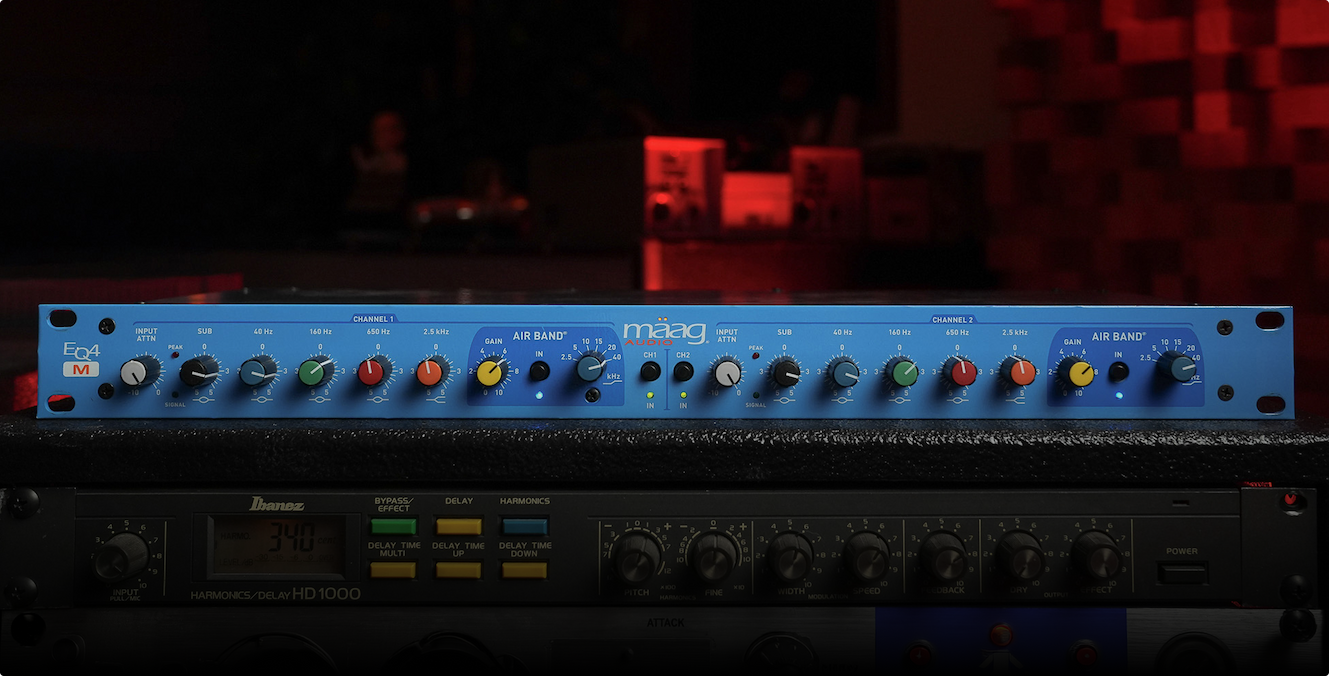Image resolution: width=1329 pixels, height=676 pixels.
Task: Click Channel 1 160 Hz green knob
Action: point(315,372)
